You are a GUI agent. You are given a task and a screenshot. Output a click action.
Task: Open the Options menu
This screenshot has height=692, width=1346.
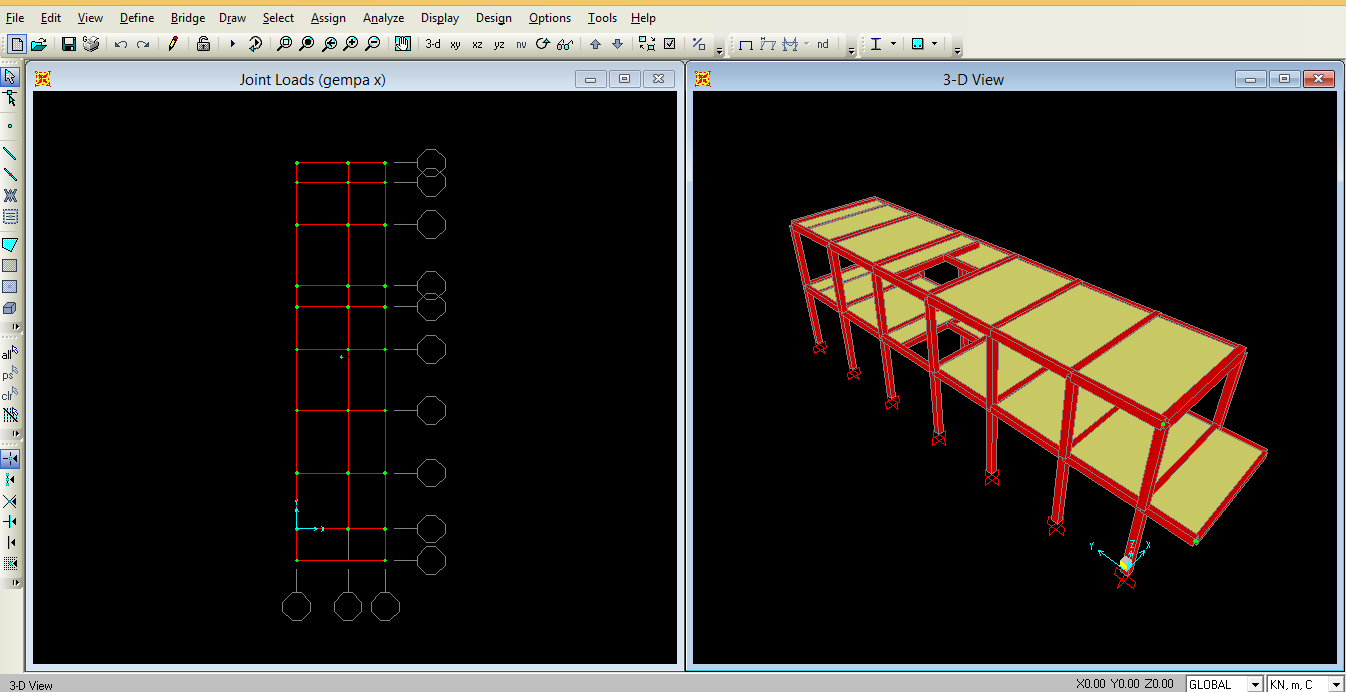tap(550, 18)
